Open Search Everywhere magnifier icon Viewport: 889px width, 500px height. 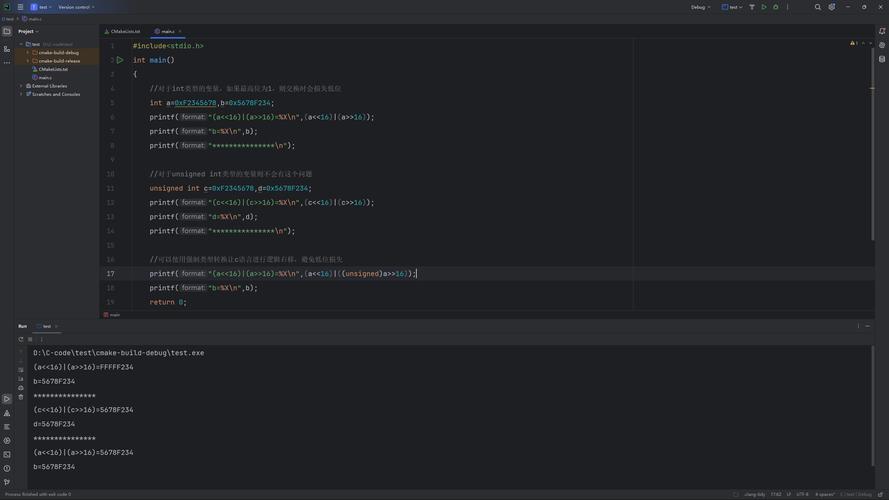pyautogui.click(x=817, y=7)
